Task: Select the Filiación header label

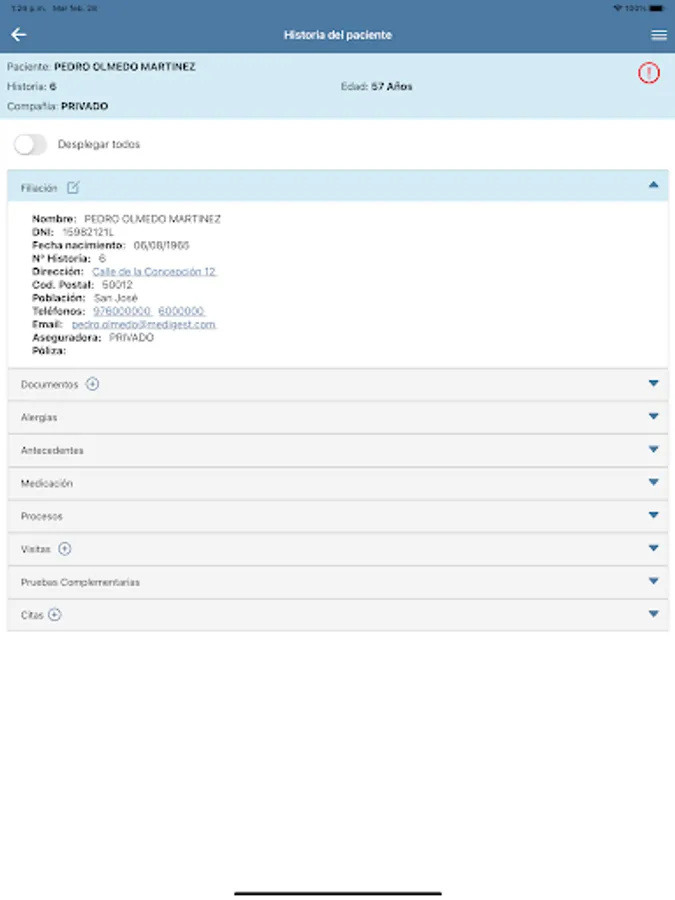Action: [x=39, y=188]
